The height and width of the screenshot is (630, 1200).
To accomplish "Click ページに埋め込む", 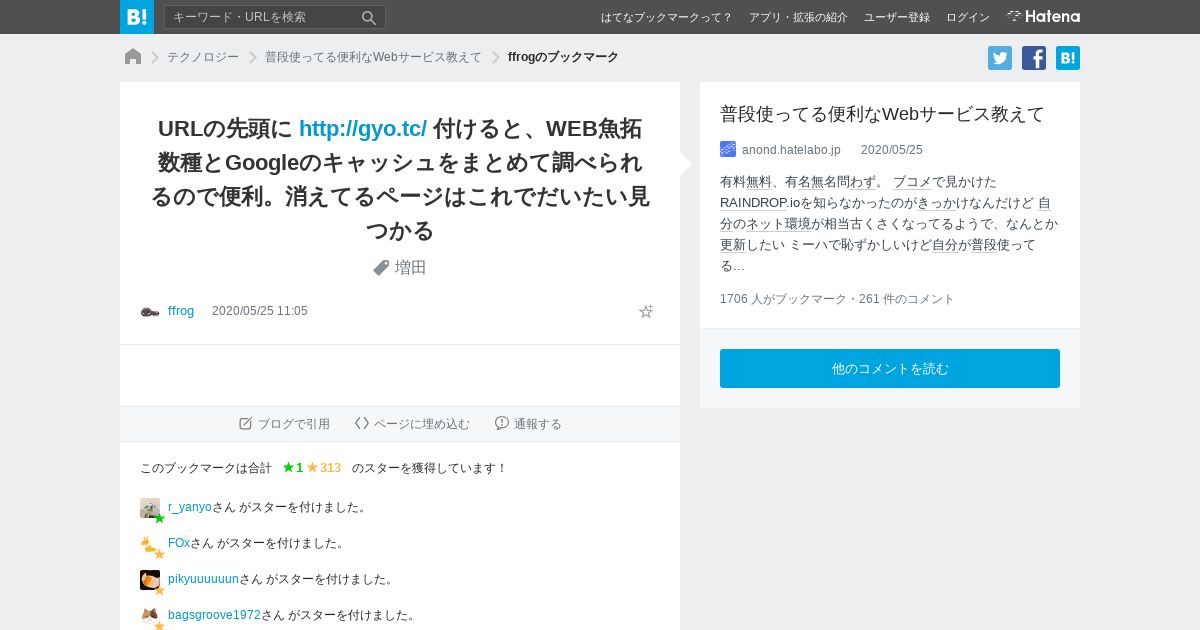I will pos(412,424).
